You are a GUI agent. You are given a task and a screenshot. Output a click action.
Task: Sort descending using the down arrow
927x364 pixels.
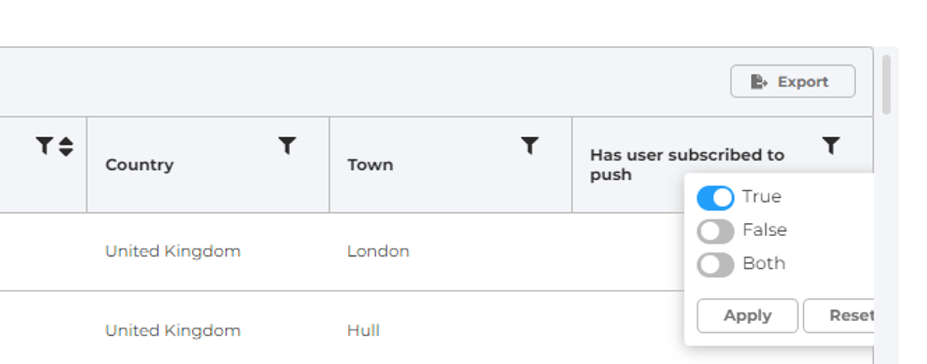click(x=66, y=152)
